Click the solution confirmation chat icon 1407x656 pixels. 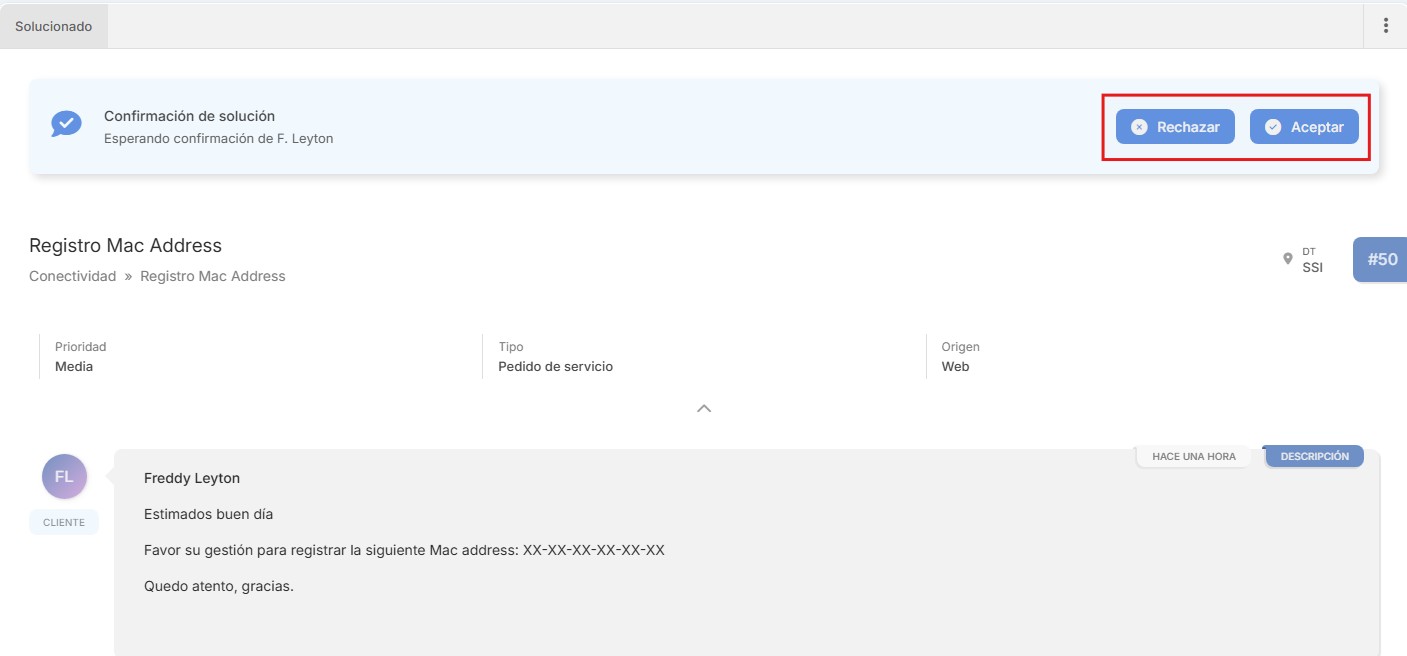[x=66, y=124]
